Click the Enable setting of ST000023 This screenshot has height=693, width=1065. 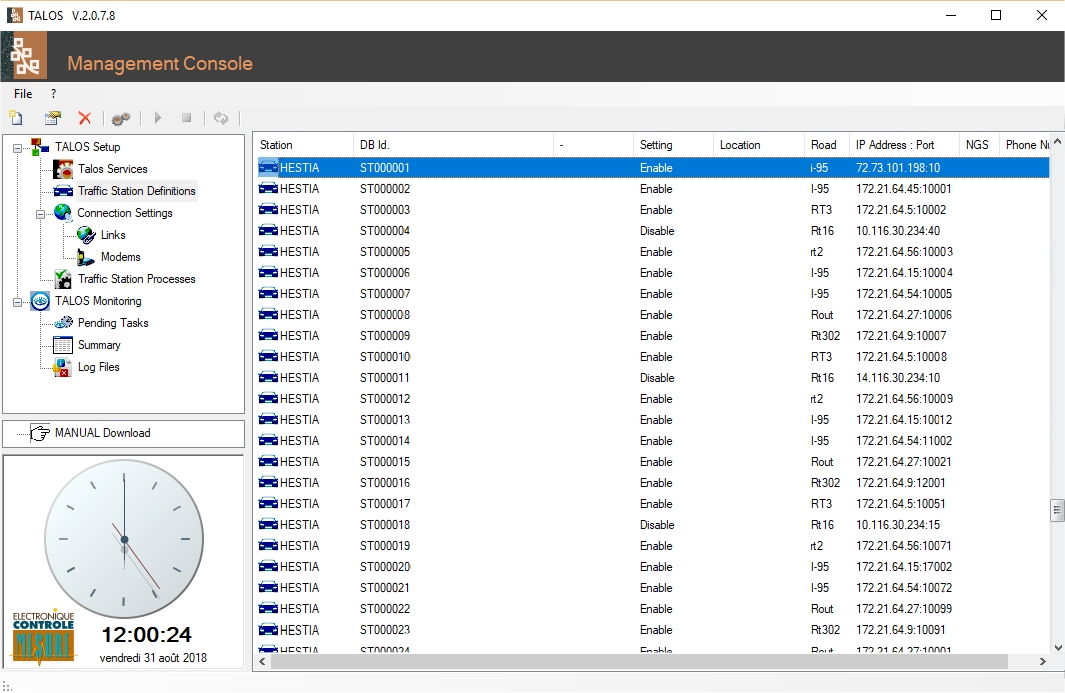(656, 630)
